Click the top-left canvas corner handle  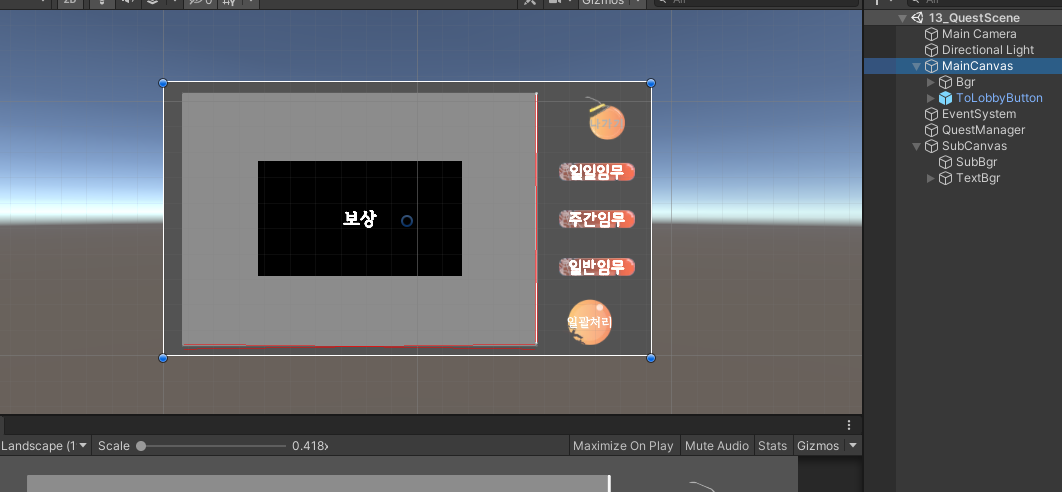(163, 83)
